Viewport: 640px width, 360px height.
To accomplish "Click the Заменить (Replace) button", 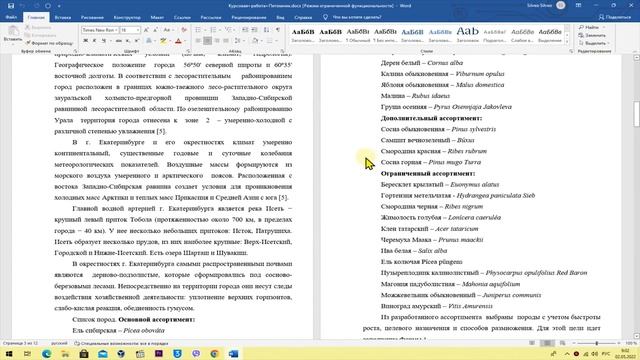I will click(592, 35).
